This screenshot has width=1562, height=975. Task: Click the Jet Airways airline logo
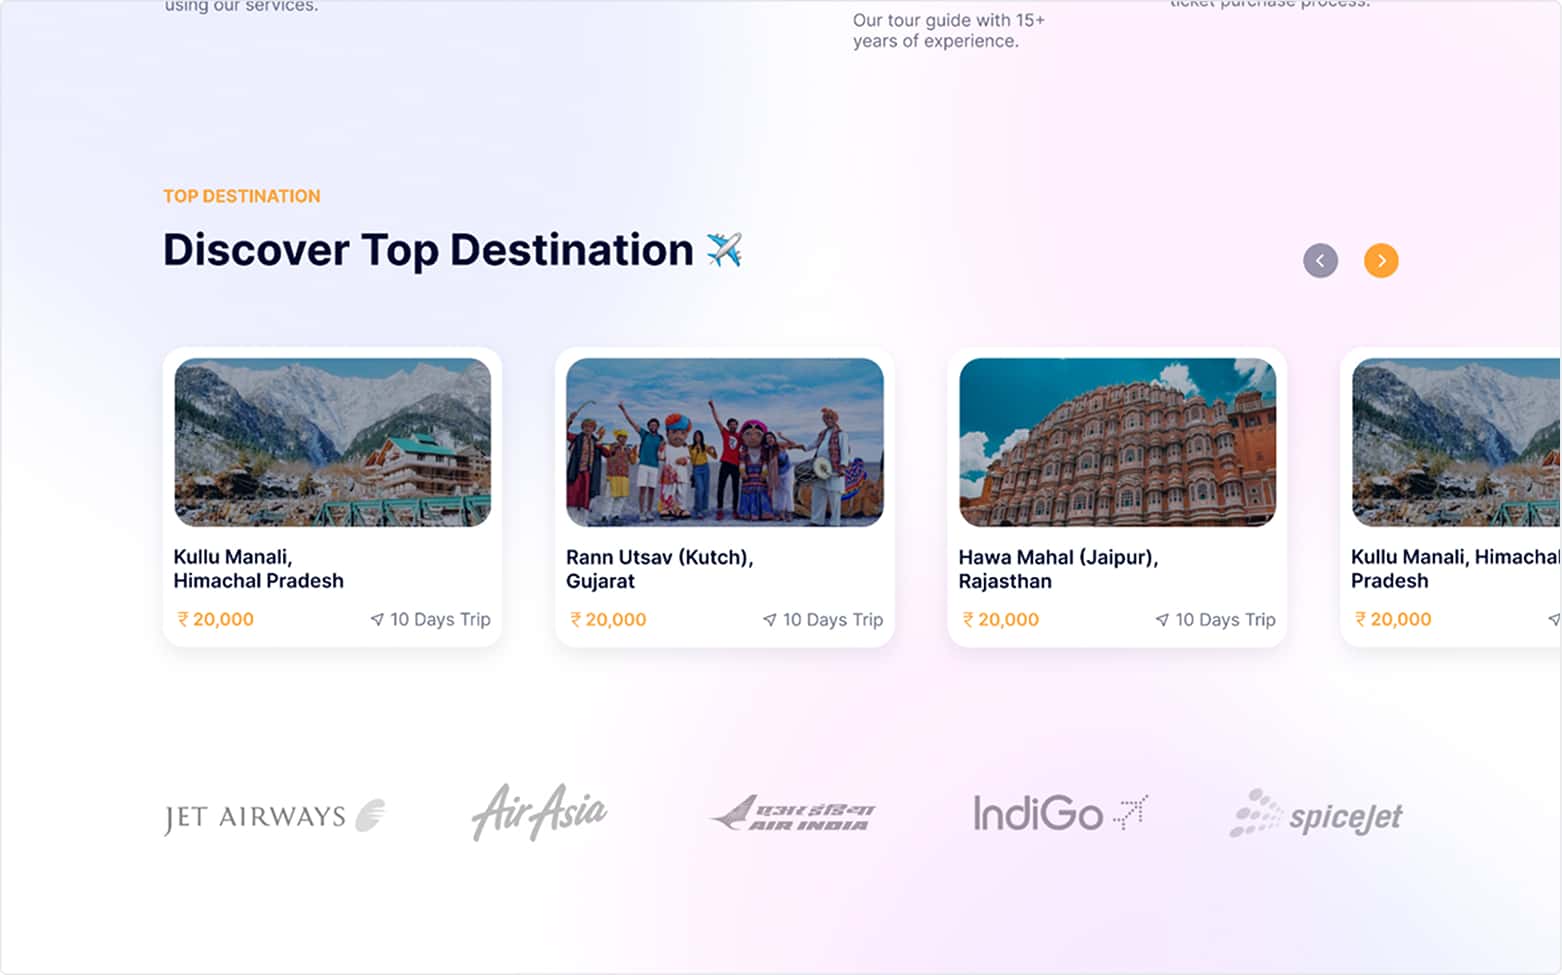coord(273,814)
